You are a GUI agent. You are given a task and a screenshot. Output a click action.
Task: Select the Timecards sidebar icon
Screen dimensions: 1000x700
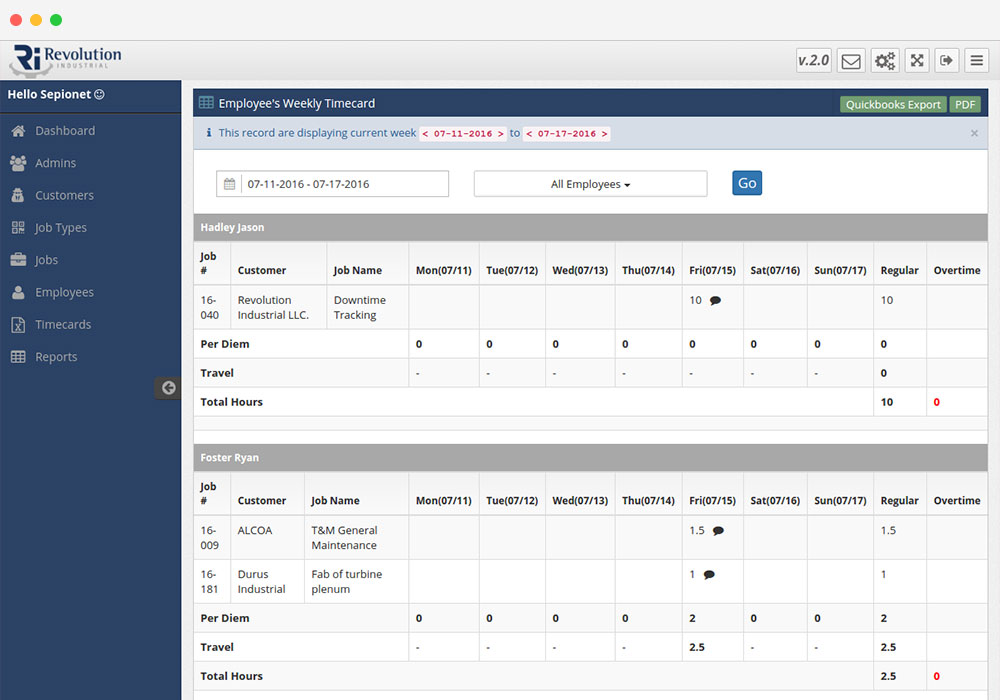pyautogui.click(x=20, y=324)
